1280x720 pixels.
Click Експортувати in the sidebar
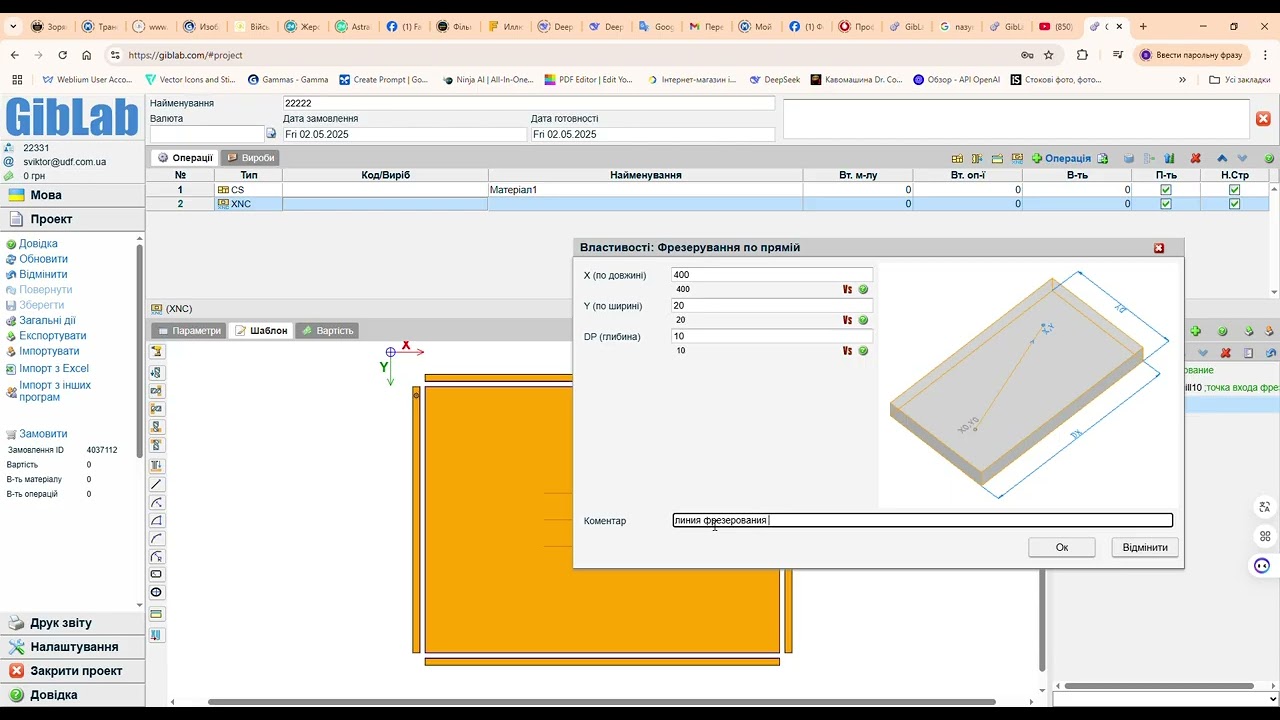tap(52, 336)
